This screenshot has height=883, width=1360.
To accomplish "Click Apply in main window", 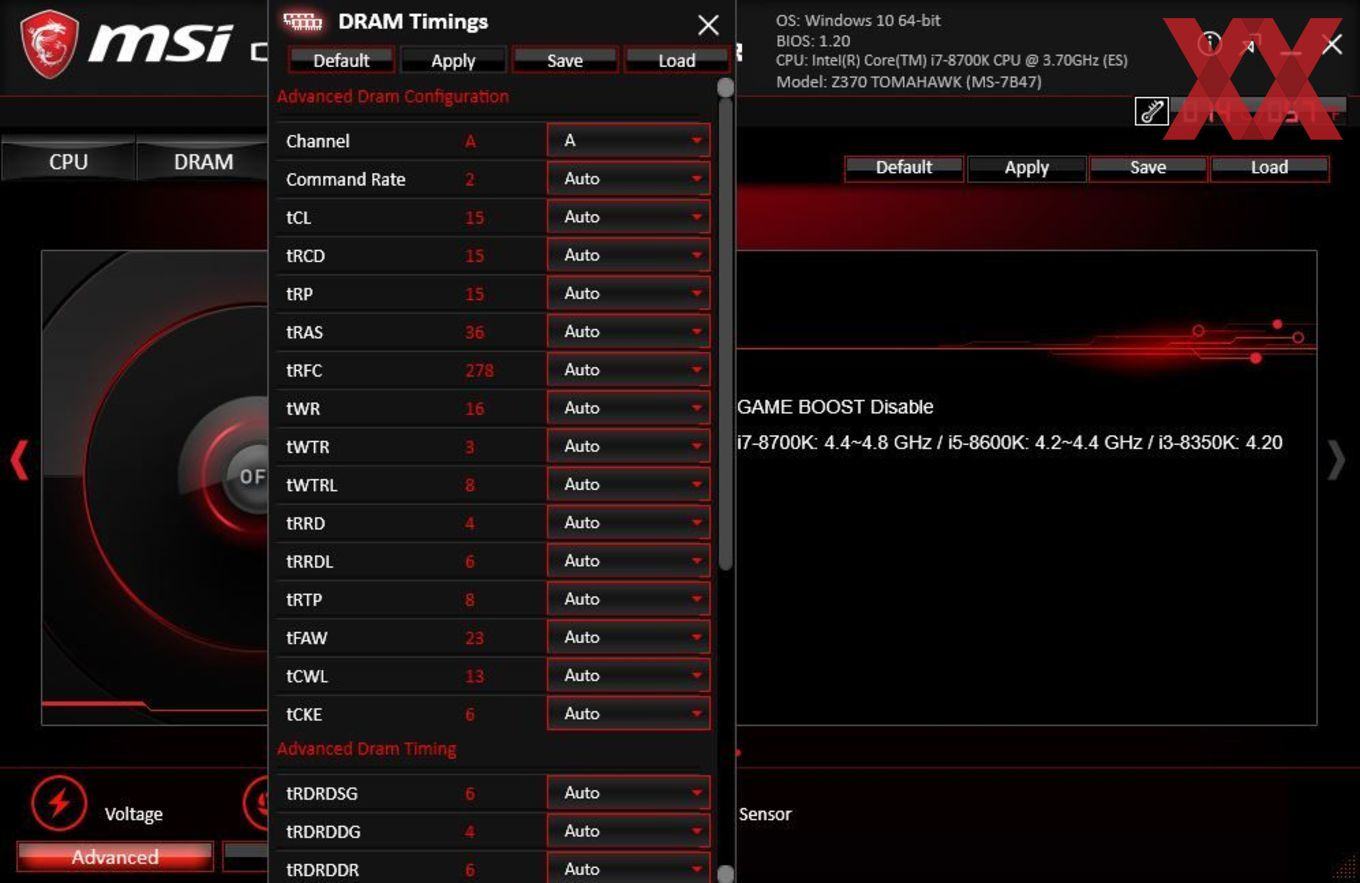I will pos(1026,167).
